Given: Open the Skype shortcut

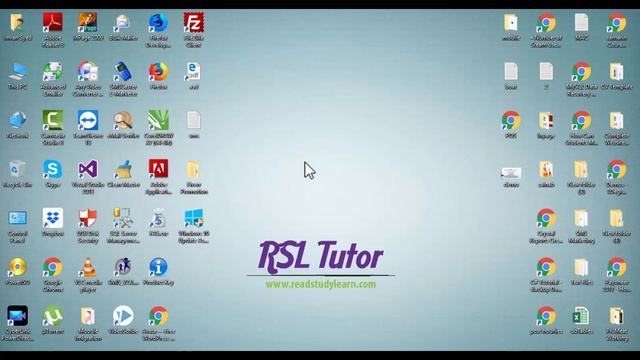Looking at the screenshot, I should point(53,169).
